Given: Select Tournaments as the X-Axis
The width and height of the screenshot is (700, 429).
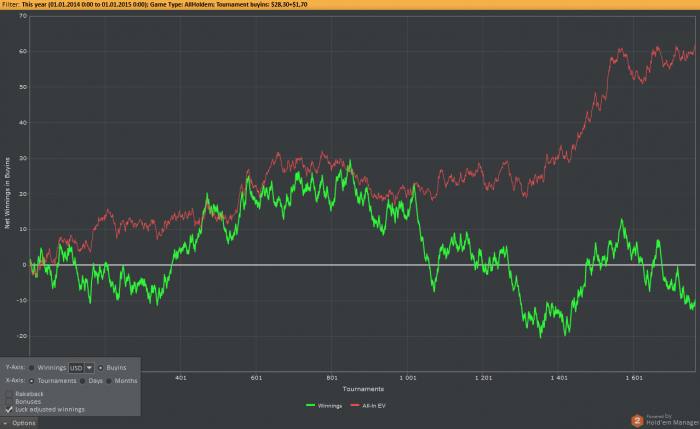Looking at the screenshot, I should point(32,381).
